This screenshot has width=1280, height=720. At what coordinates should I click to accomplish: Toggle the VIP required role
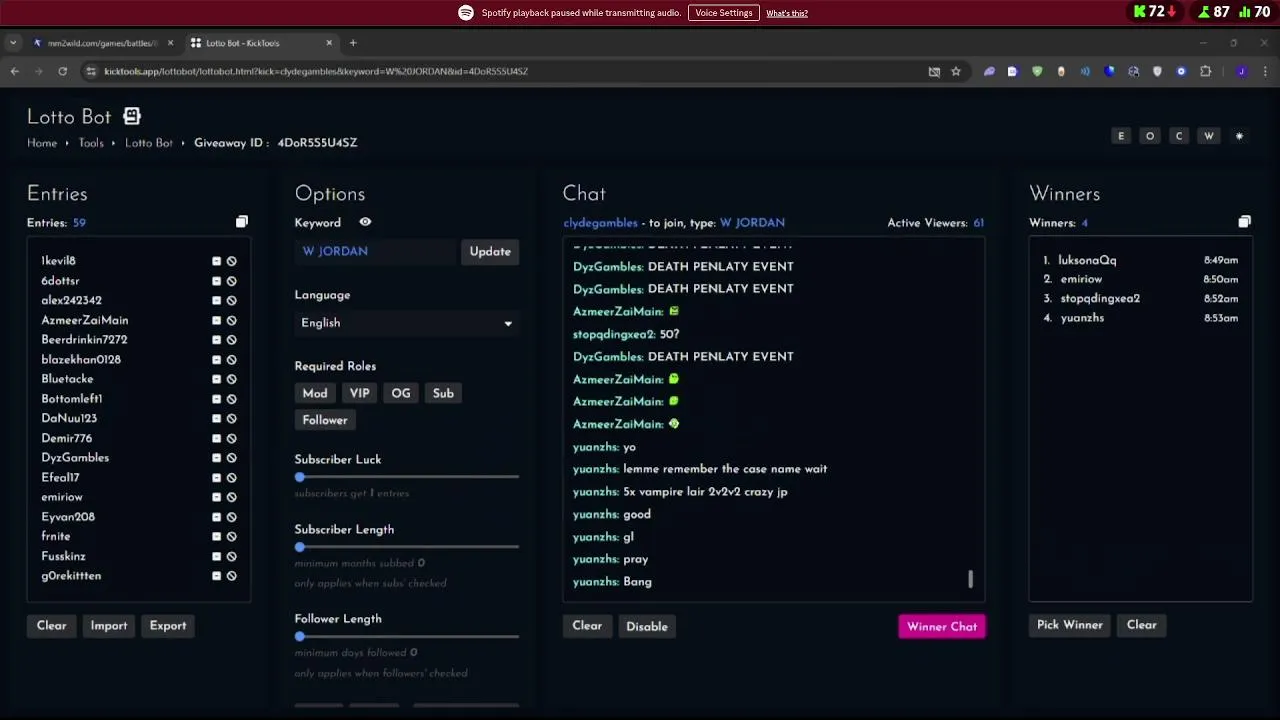pyautogui.click(x=360, y=393)
